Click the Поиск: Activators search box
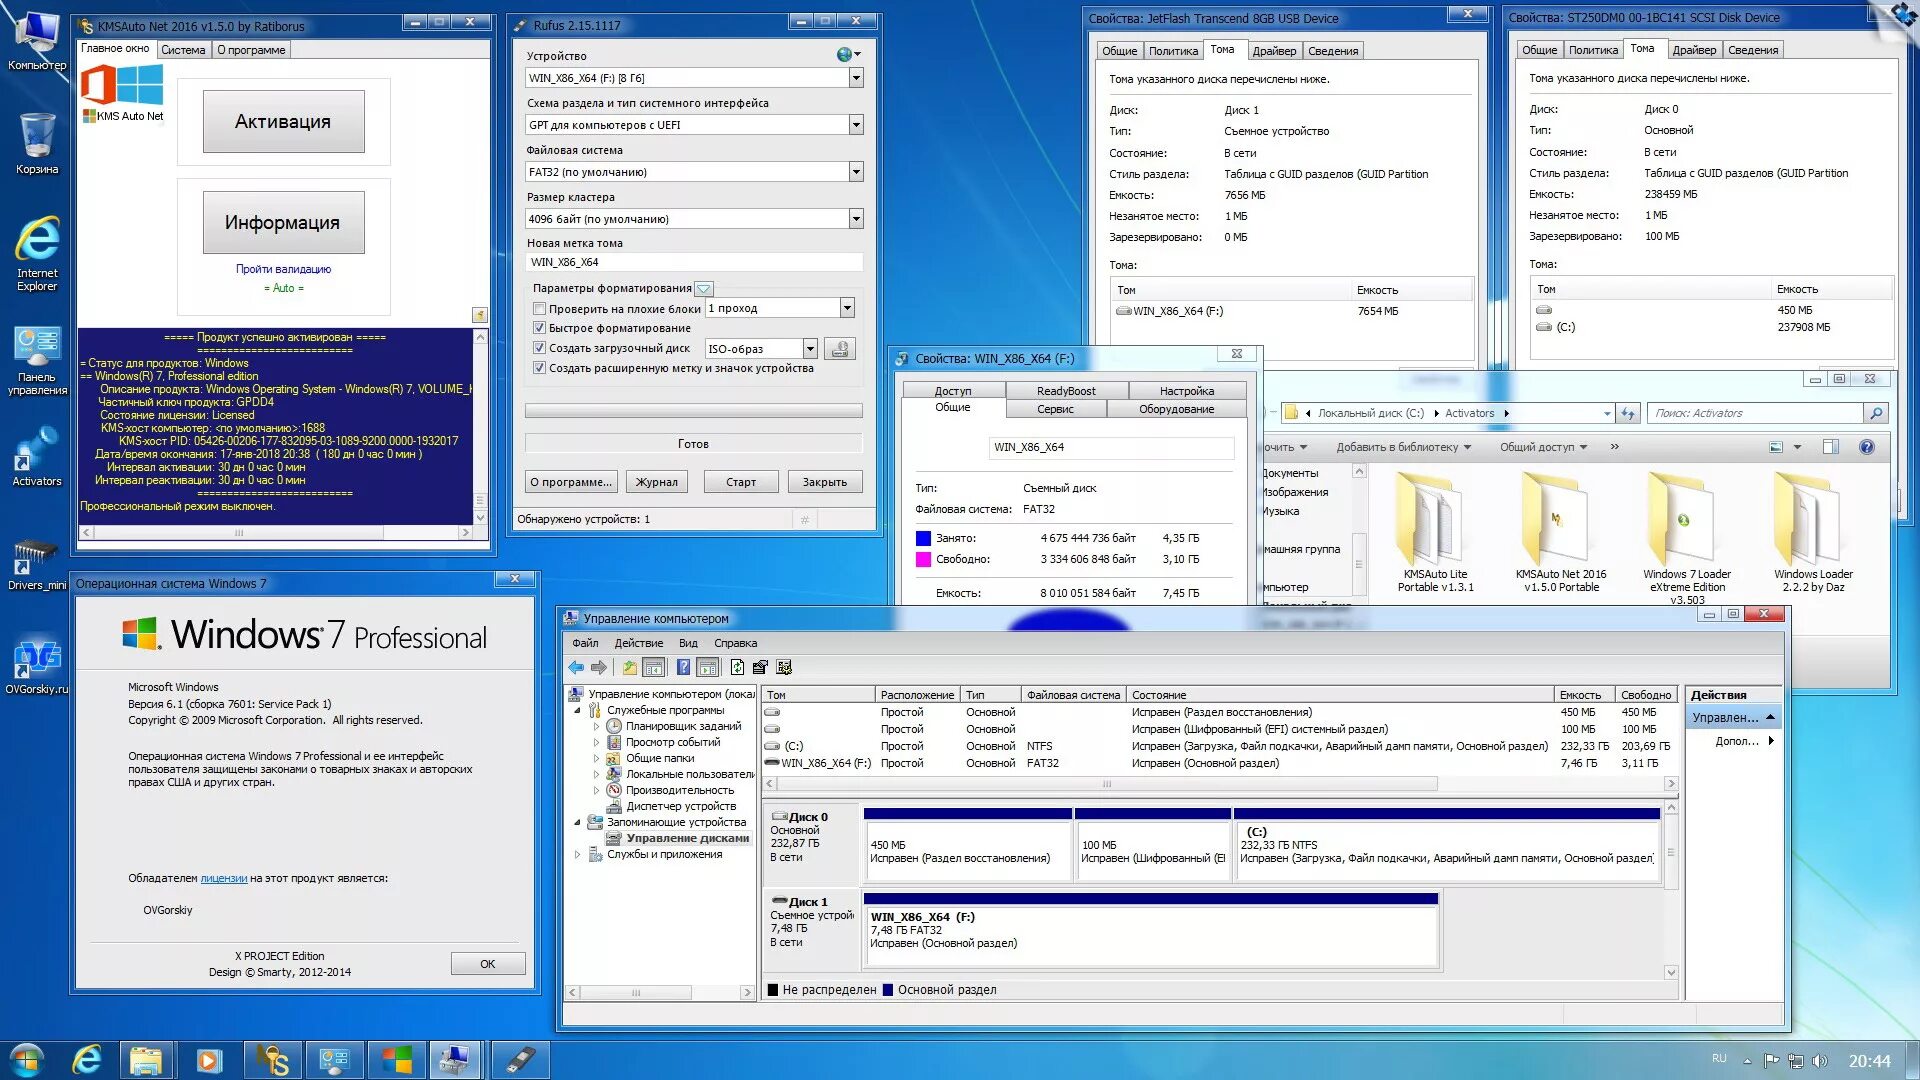This screenshot has height=1080, width=1920. pos(1756,413)
